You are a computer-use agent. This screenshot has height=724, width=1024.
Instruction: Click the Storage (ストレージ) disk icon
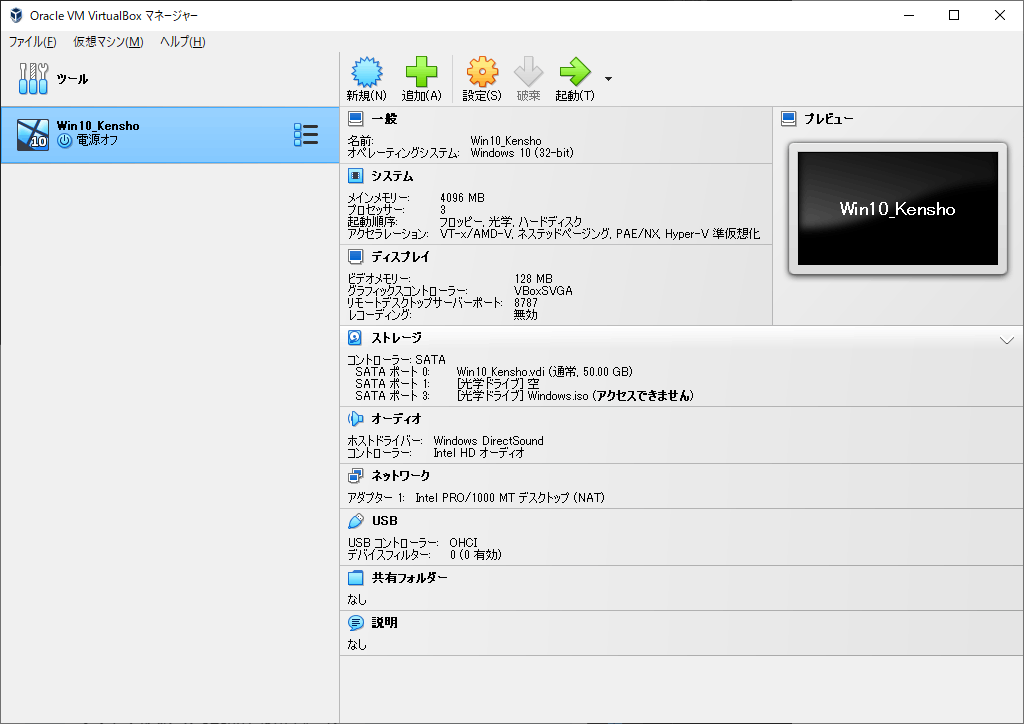coord(355,338)
